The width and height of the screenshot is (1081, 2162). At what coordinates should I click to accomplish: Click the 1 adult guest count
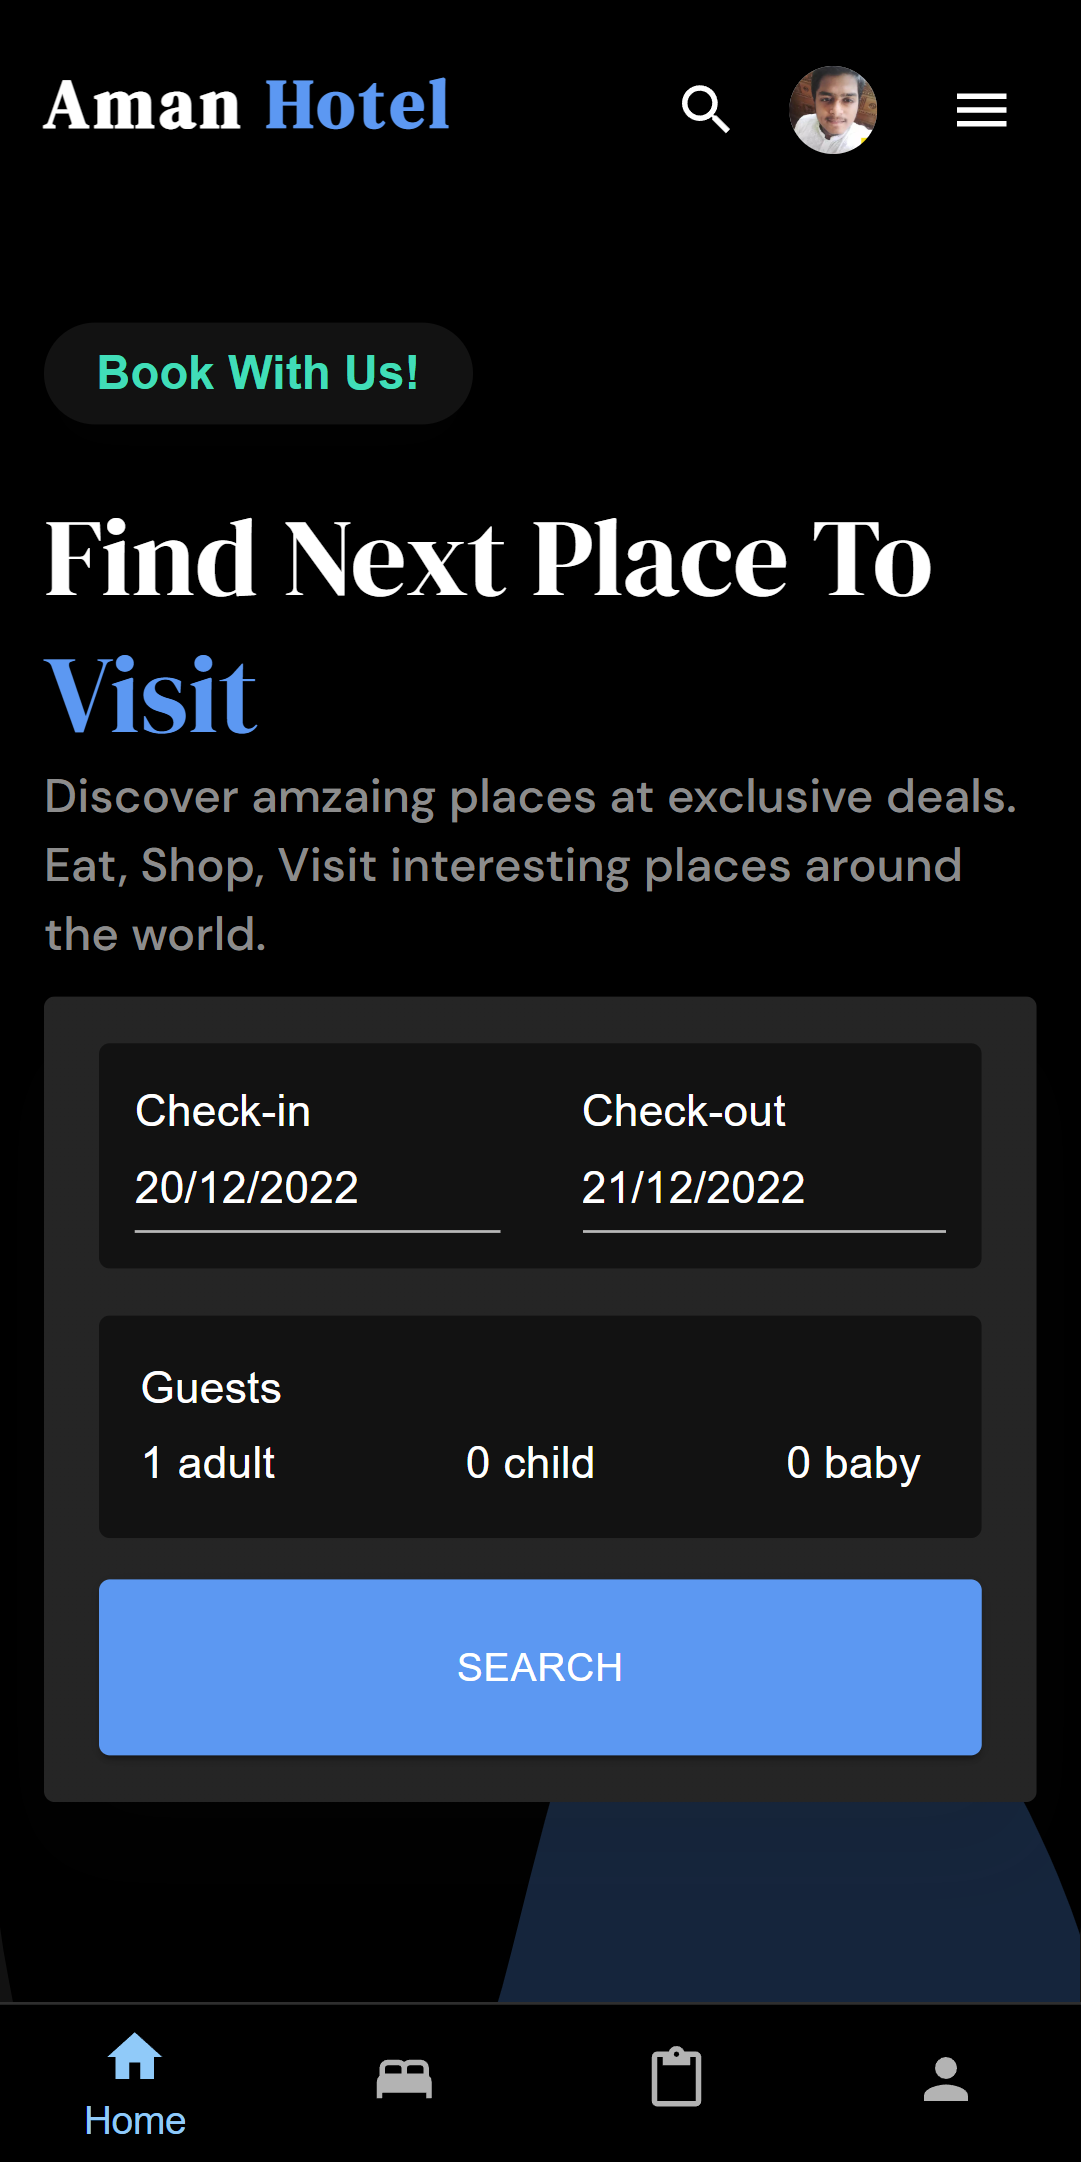tap(207, 1462)
